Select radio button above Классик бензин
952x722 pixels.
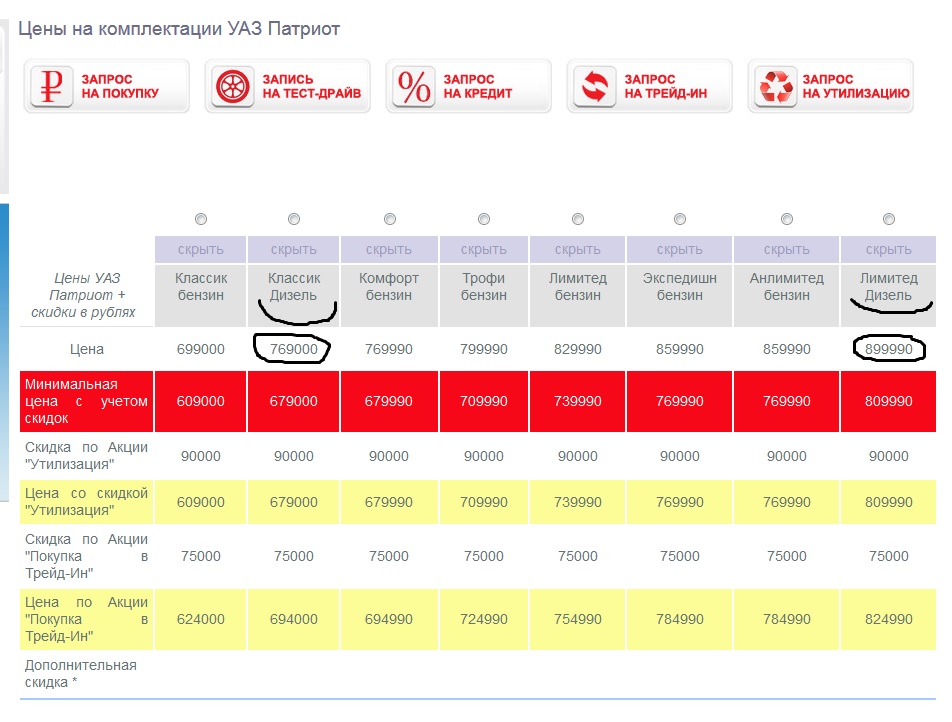point(201,219)
